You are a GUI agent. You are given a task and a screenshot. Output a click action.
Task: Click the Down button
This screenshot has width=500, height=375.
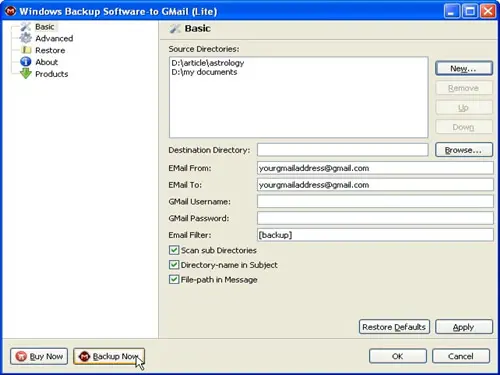[x=464, y=127]
